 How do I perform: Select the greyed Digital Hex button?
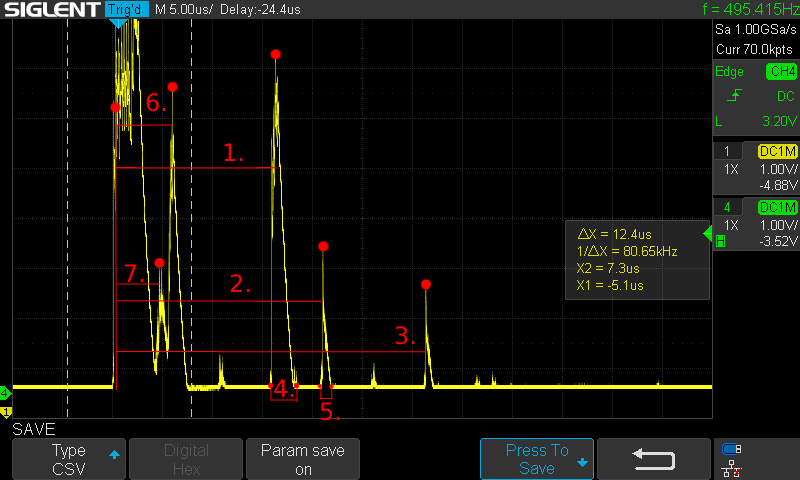[186, 459]
